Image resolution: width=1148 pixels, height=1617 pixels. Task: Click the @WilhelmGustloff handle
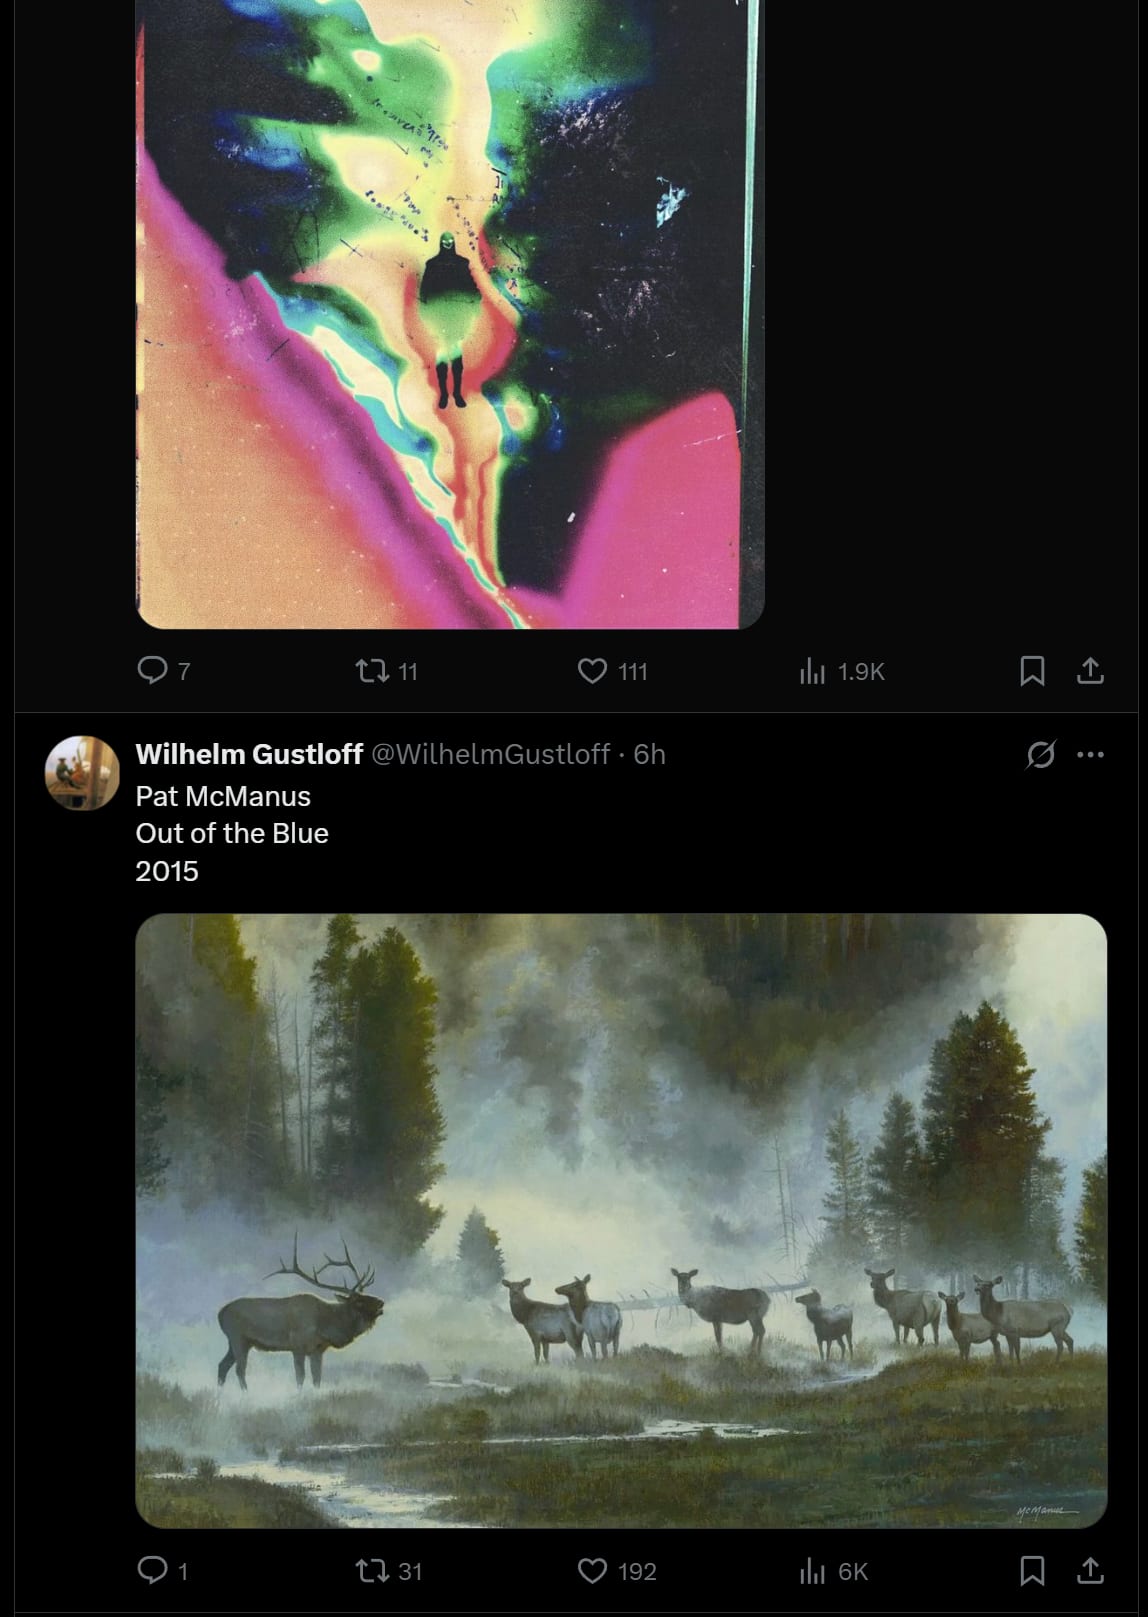point(490,754)
